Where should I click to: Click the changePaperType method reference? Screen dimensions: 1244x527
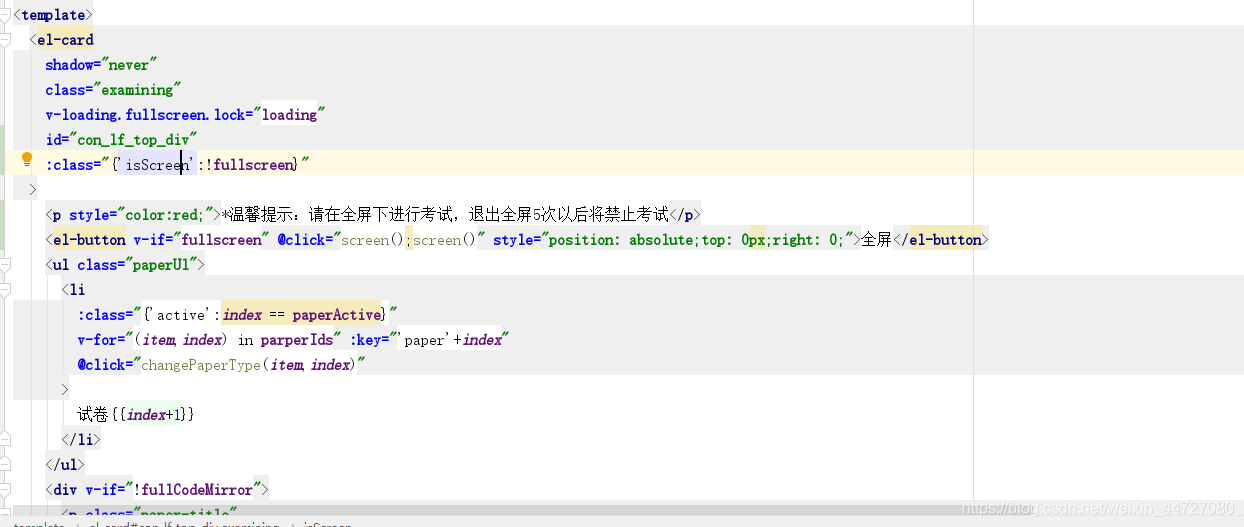click(200, 365)
